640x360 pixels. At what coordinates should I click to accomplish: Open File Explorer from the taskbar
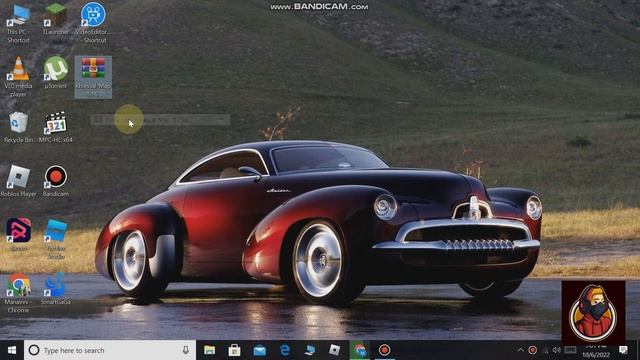(x=209, y=350)
